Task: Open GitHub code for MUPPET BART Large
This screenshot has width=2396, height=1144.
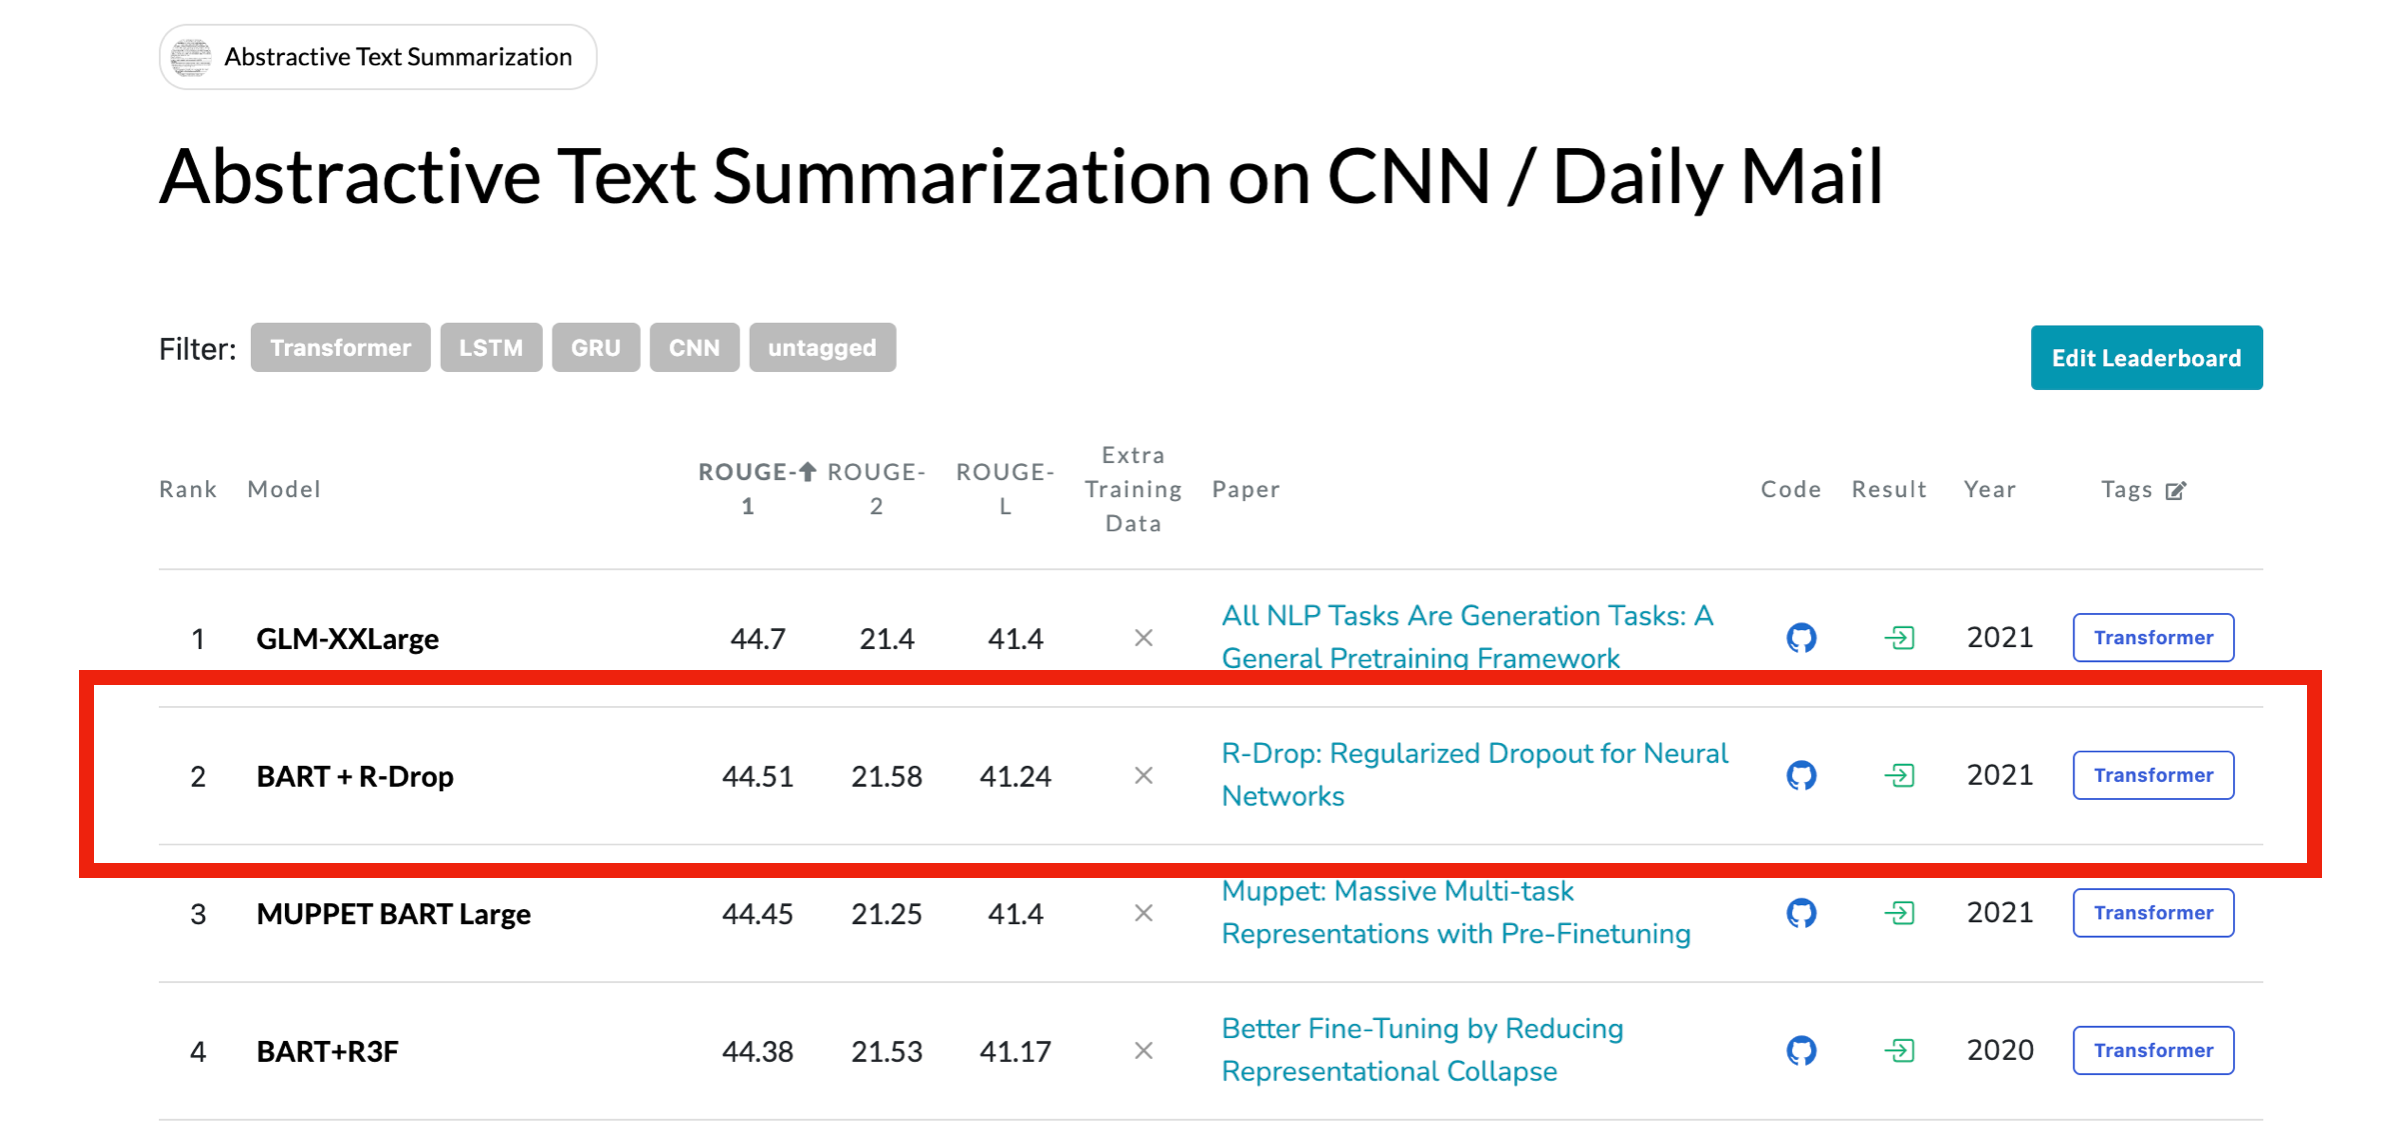Action: (x=1801, y=913)
